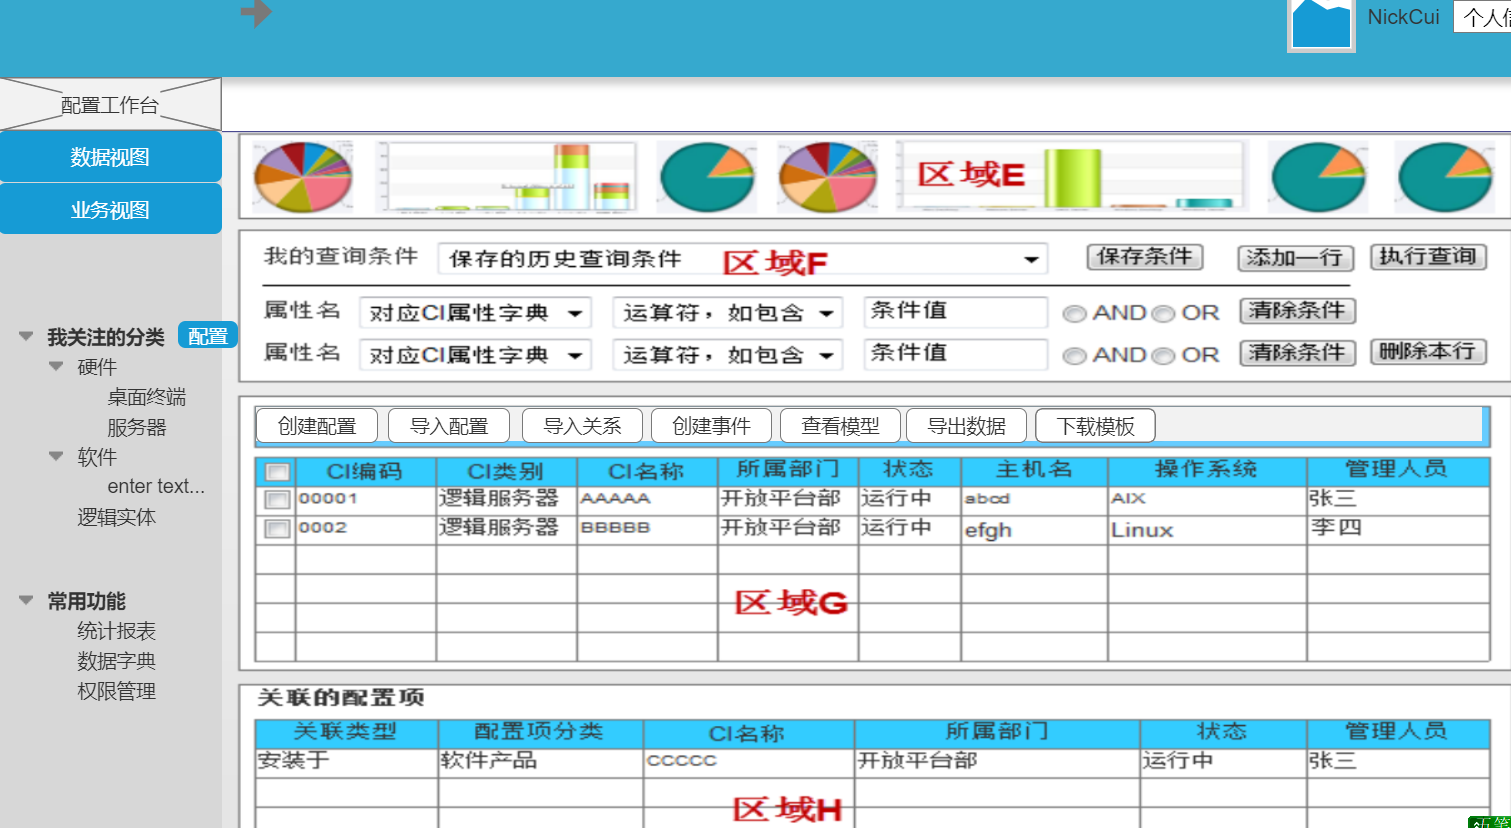Click the 配置 badge button beside 我关注的分类
The image size is (1511, 828).
click(207, 336)
